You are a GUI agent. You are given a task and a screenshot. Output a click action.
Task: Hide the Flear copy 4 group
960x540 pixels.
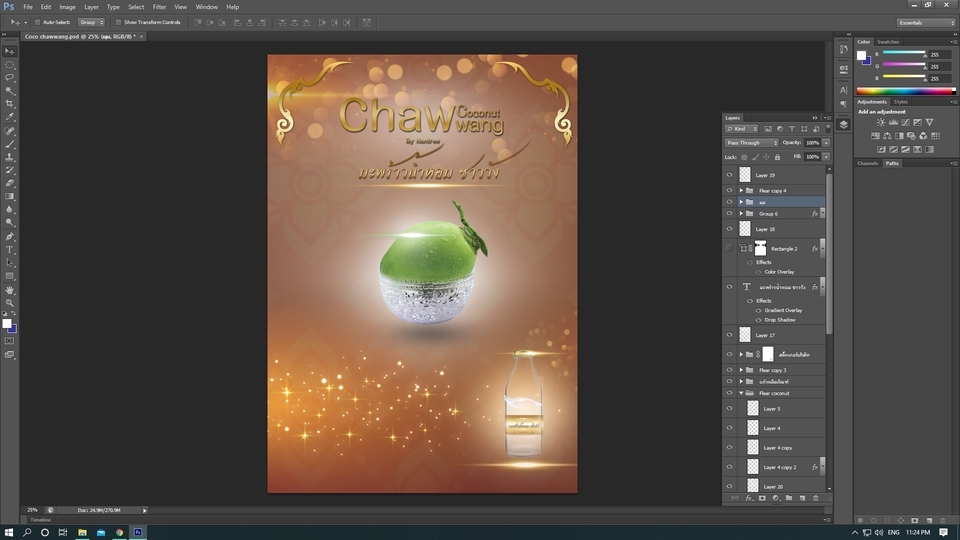pyautogui.click(x=729, y=190)
